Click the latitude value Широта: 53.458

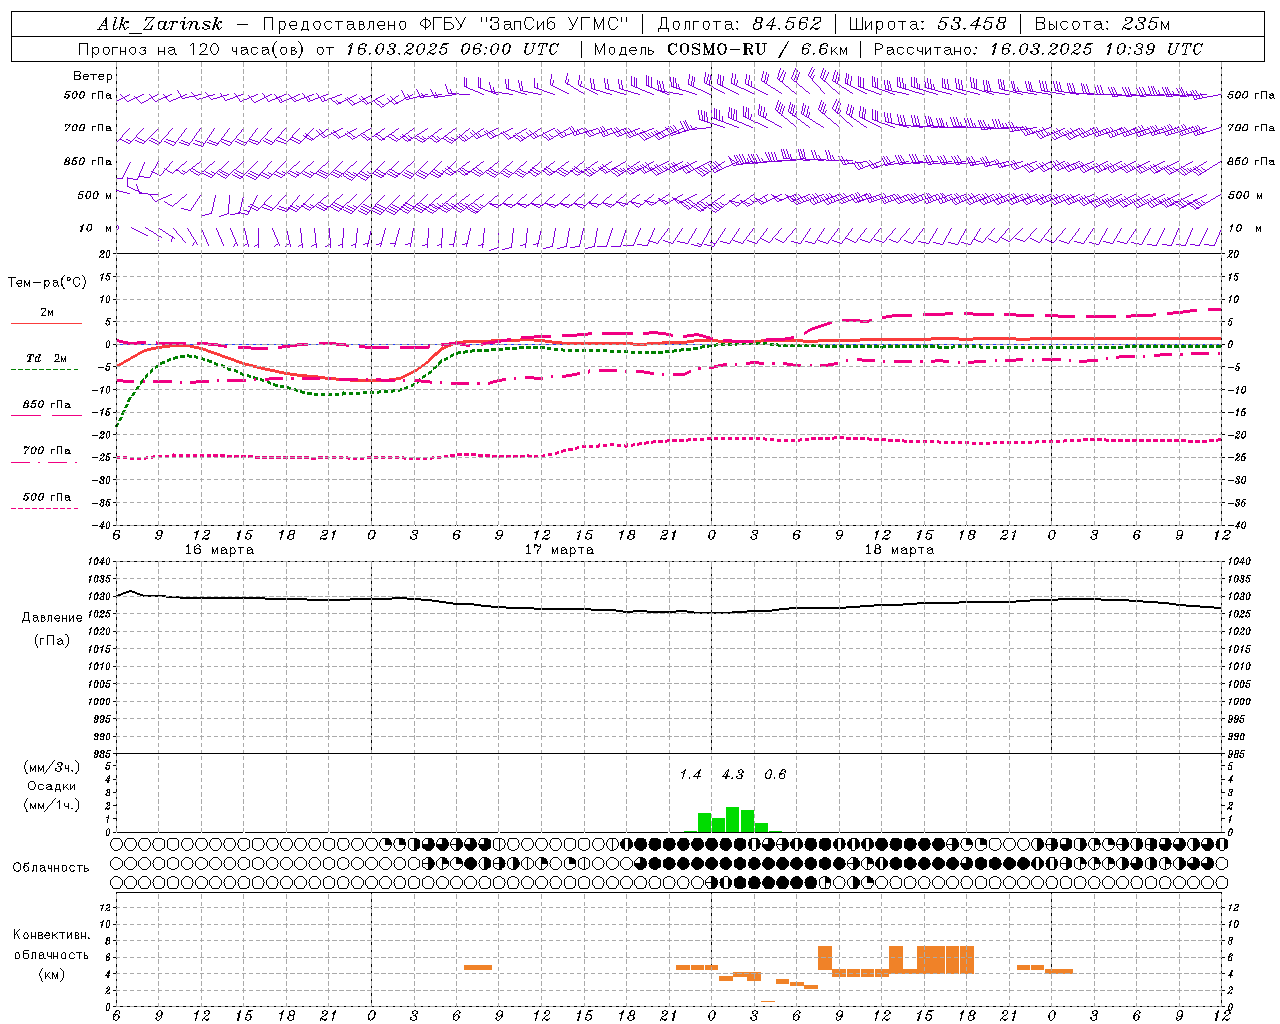click(x=927, y=24)
